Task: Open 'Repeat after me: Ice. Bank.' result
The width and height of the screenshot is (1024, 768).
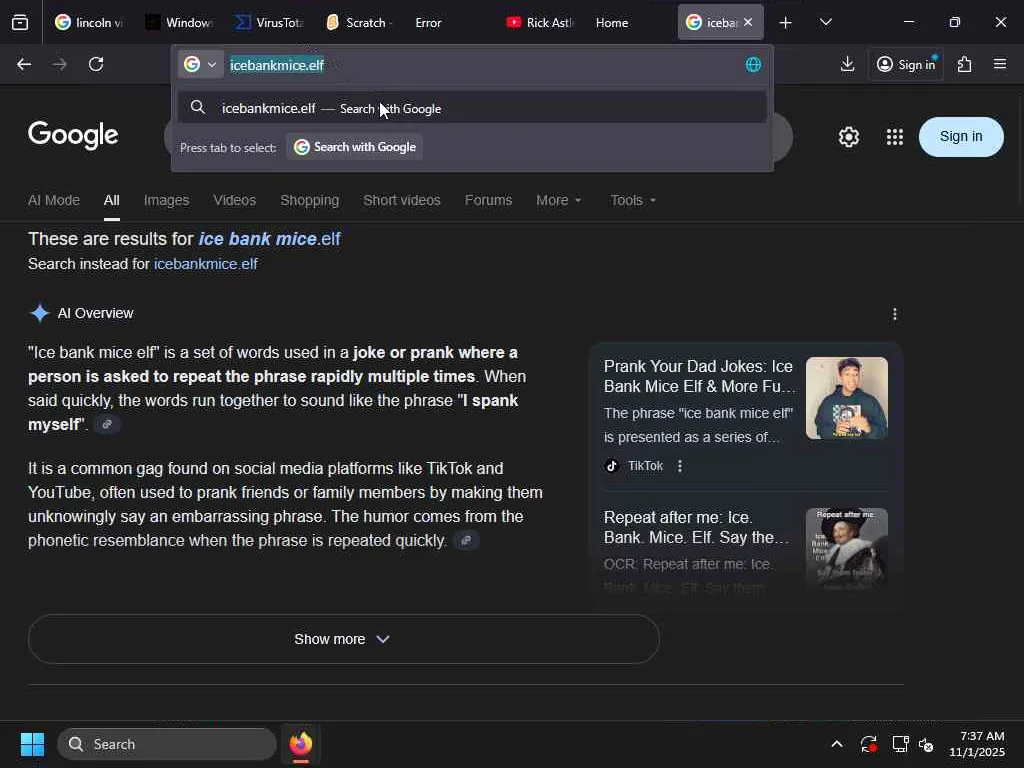Action: (x=697, y=528)
